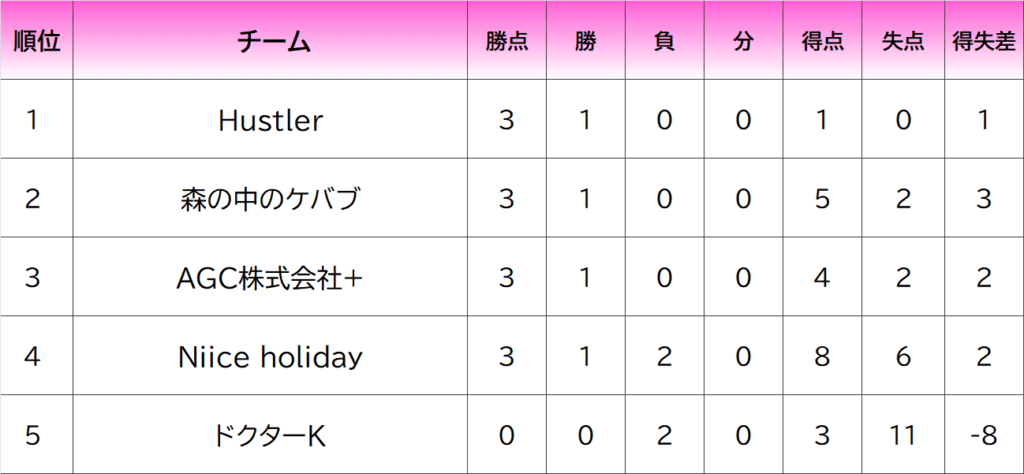Select AGC株式会社+'s 得点 value 4
The image size is (1024, 474).
pos(822,278)
